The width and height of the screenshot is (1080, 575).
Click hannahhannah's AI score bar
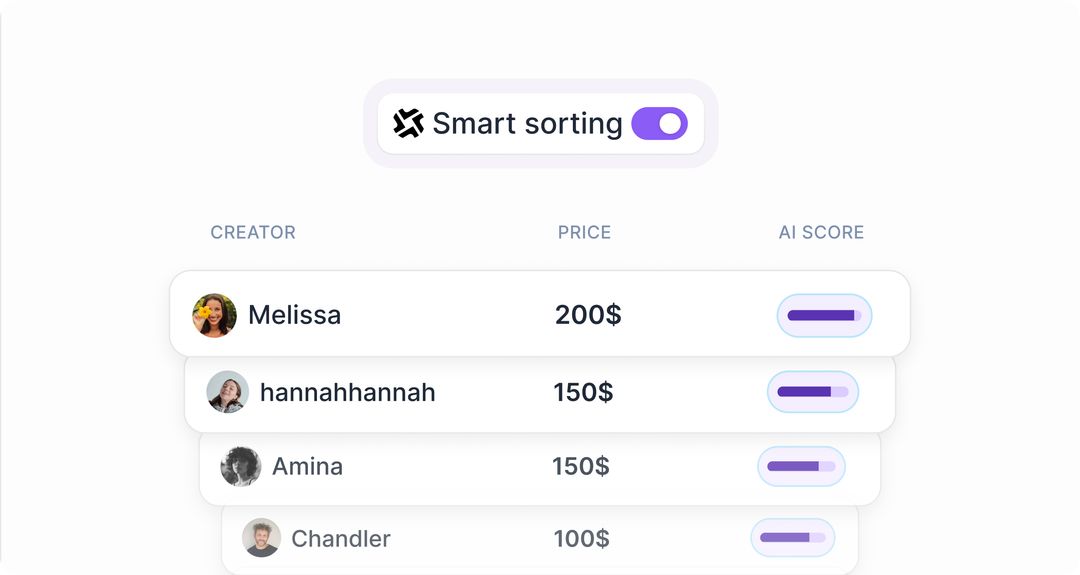813,392
